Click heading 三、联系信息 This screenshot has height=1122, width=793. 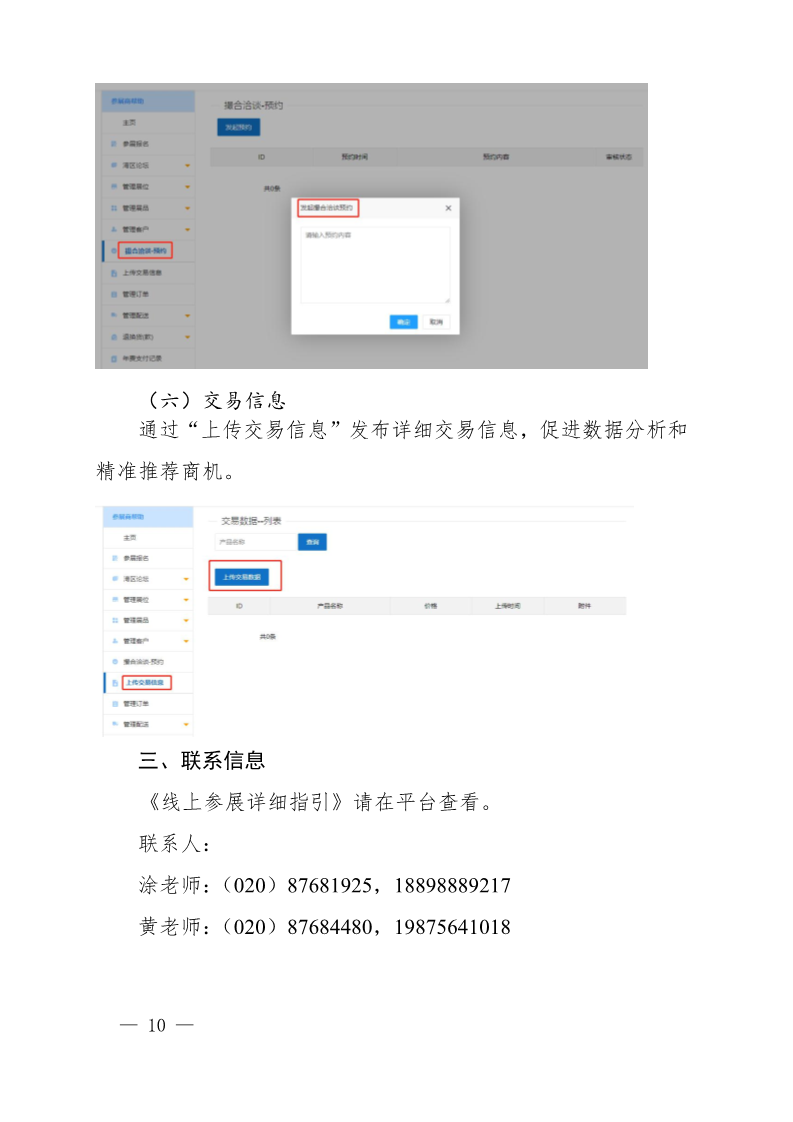click(x=202, y=760)
